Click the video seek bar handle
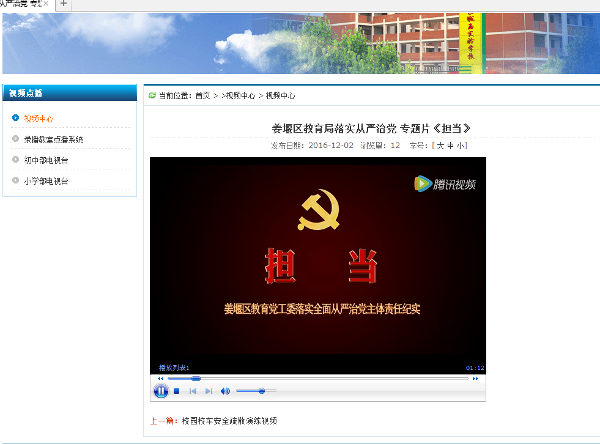This screenshot has height=444, width=600. (196, 379)
